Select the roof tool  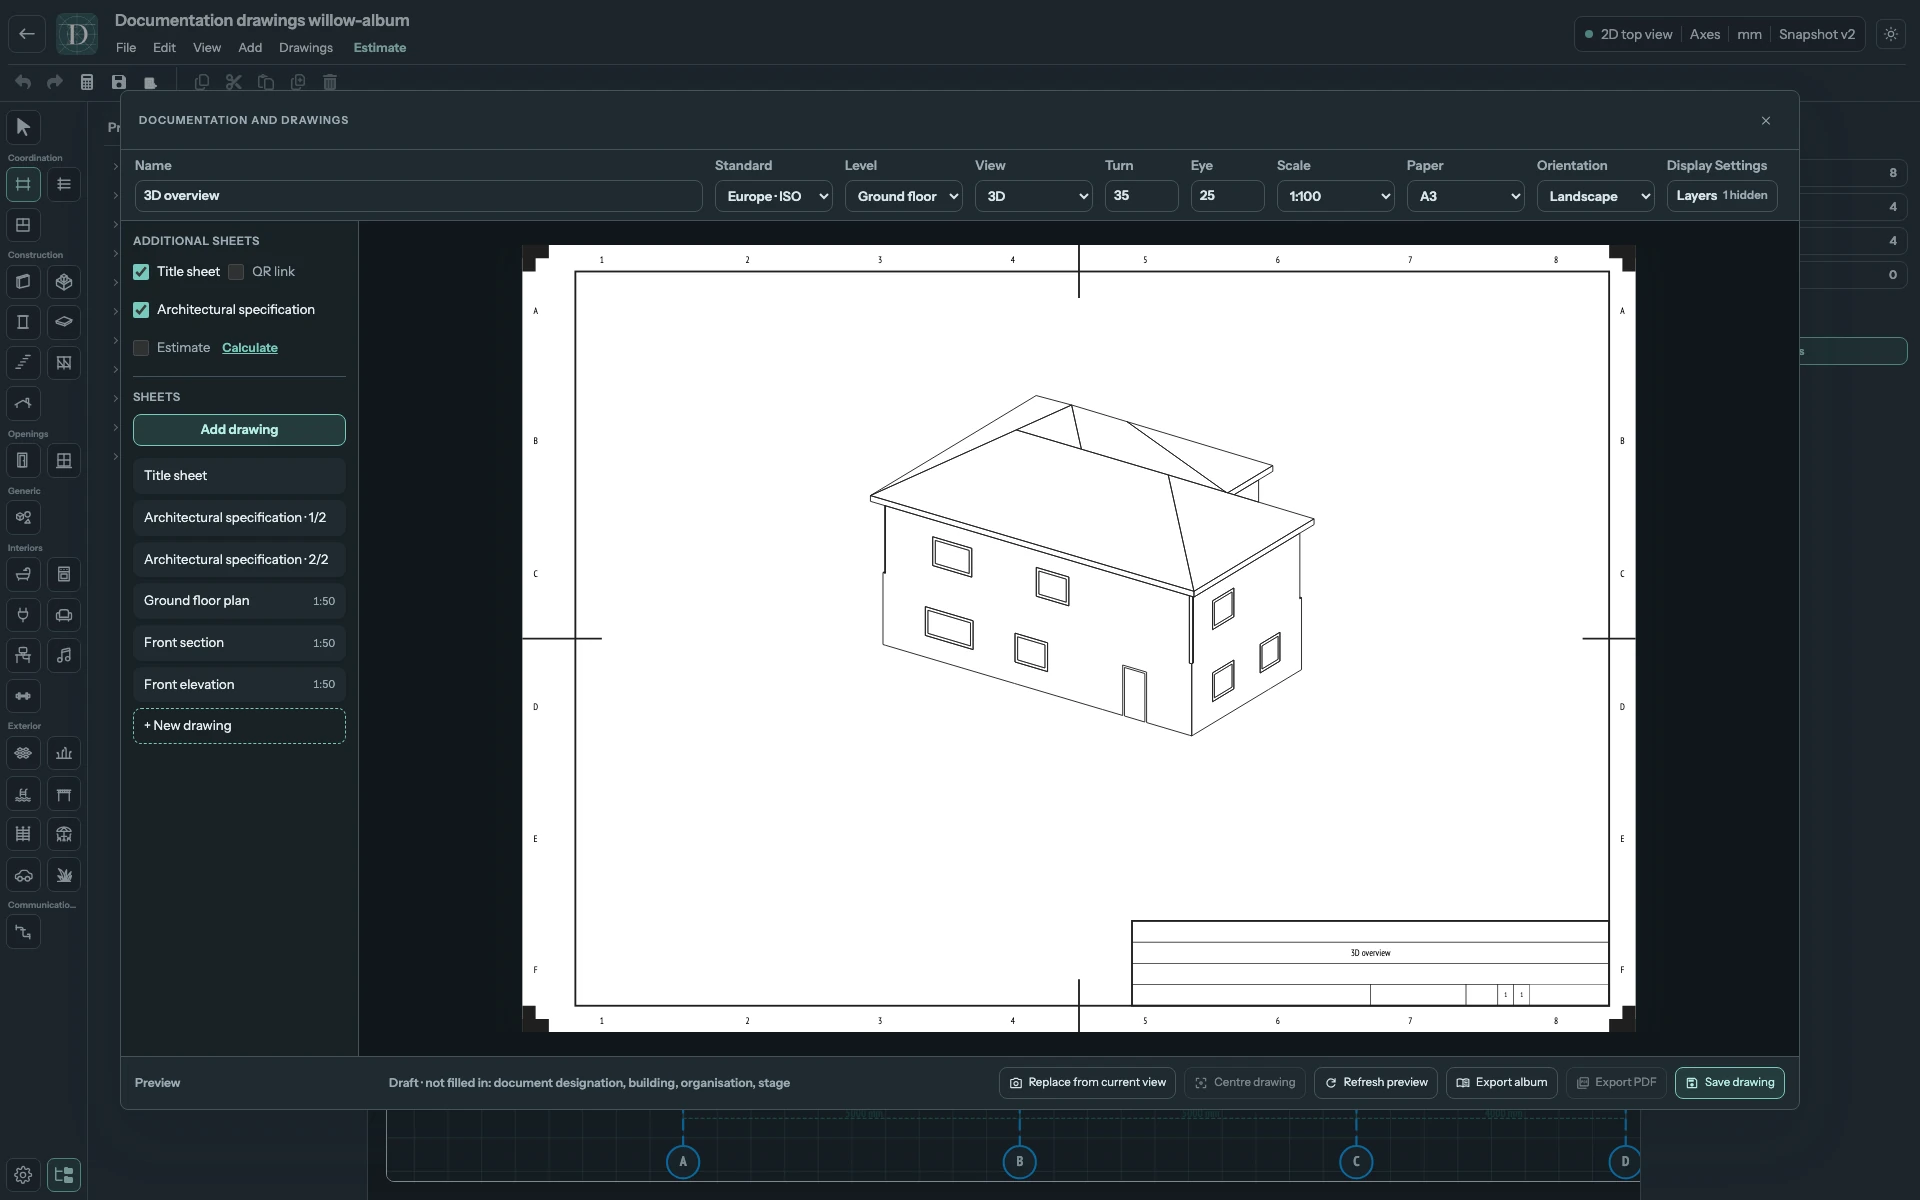point(23,404)
